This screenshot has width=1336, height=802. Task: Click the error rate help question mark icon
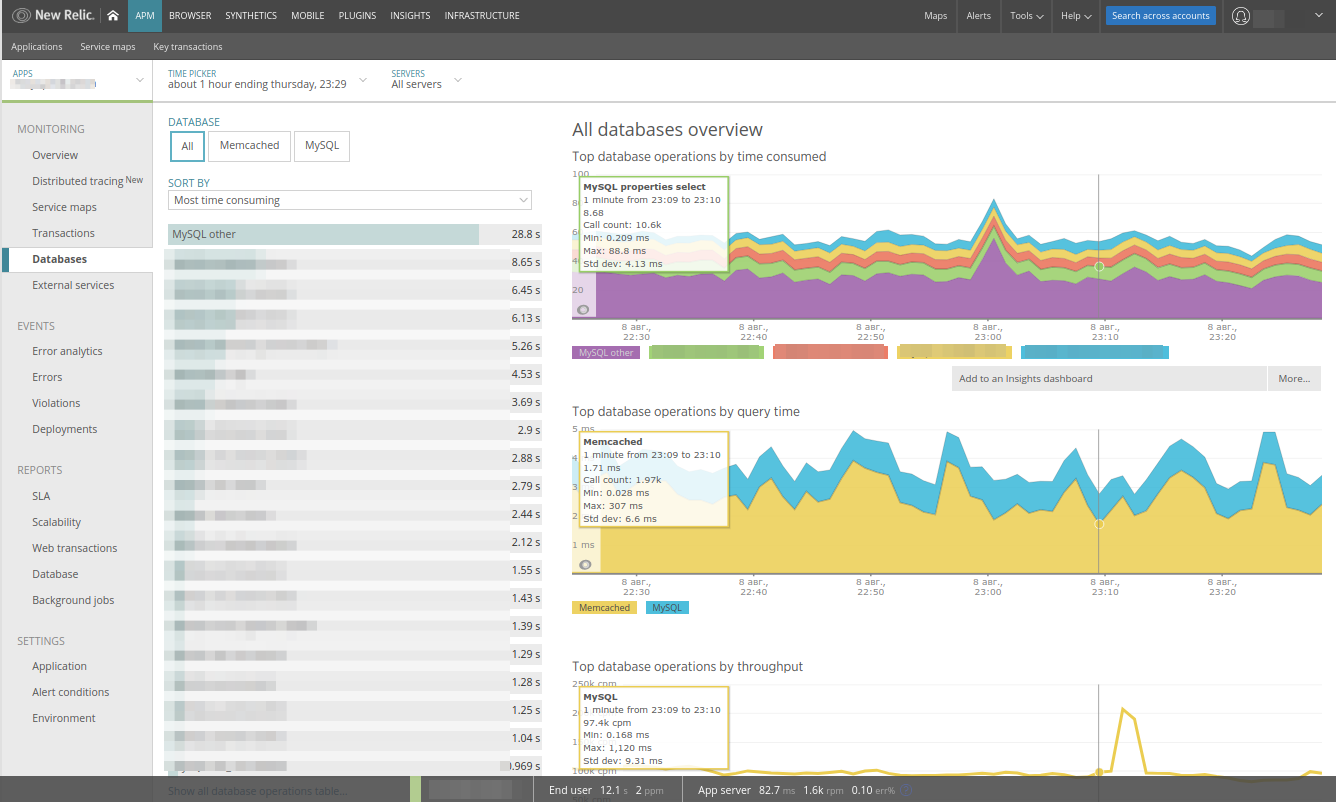point(905,789)
